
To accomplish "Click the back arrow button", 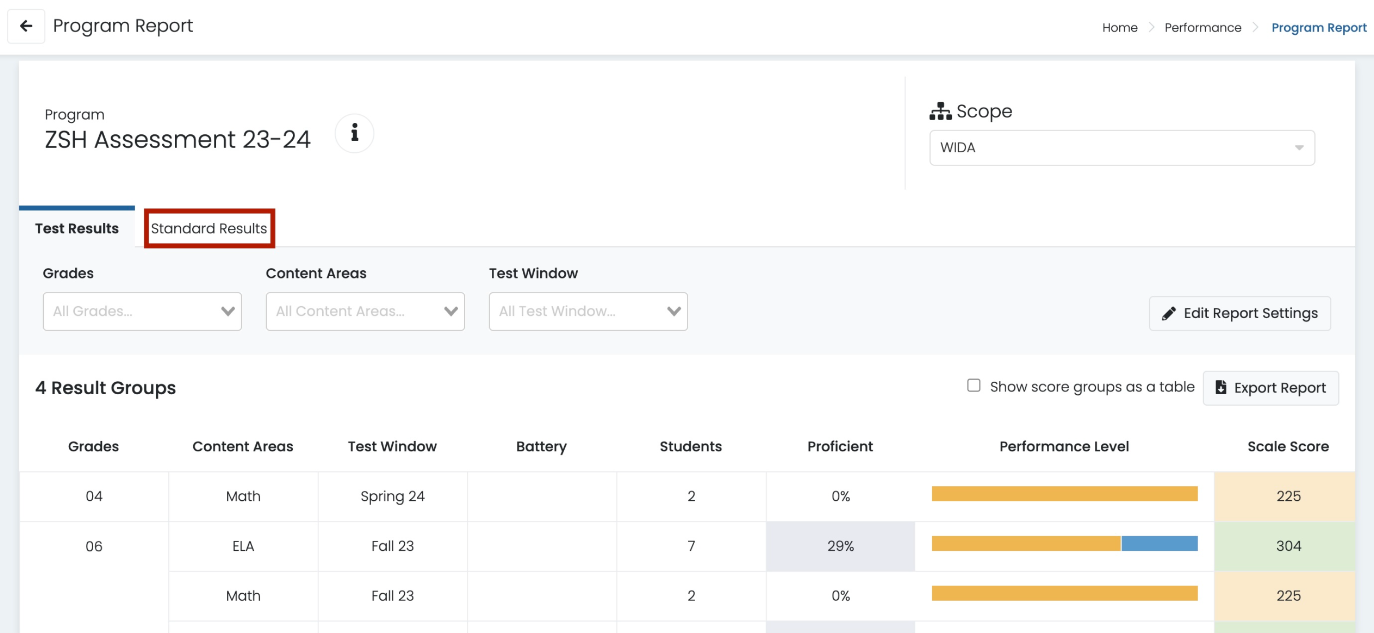I will click(26, 26).
